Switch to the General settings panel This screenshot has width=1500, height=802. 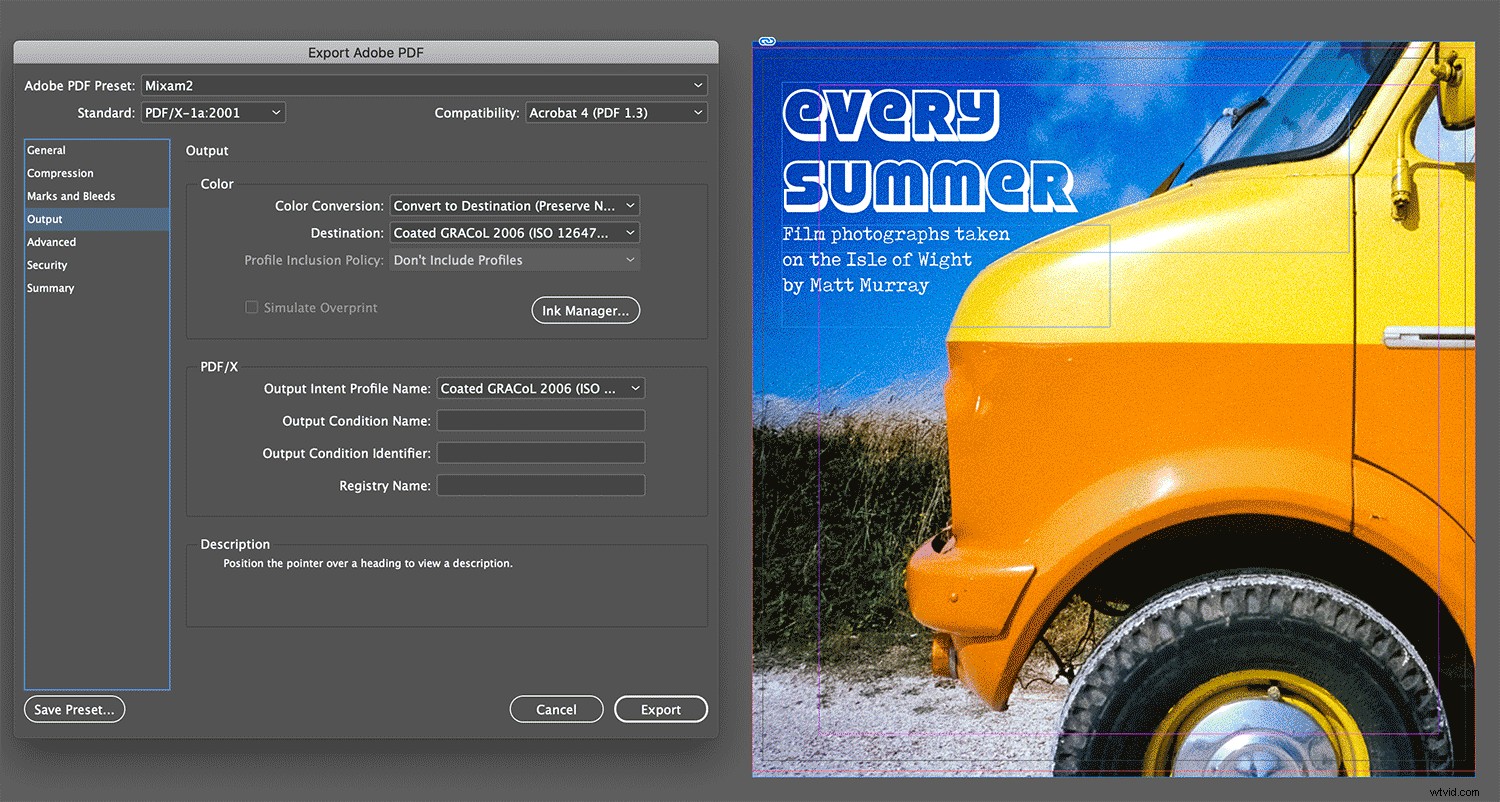[46, 150]
